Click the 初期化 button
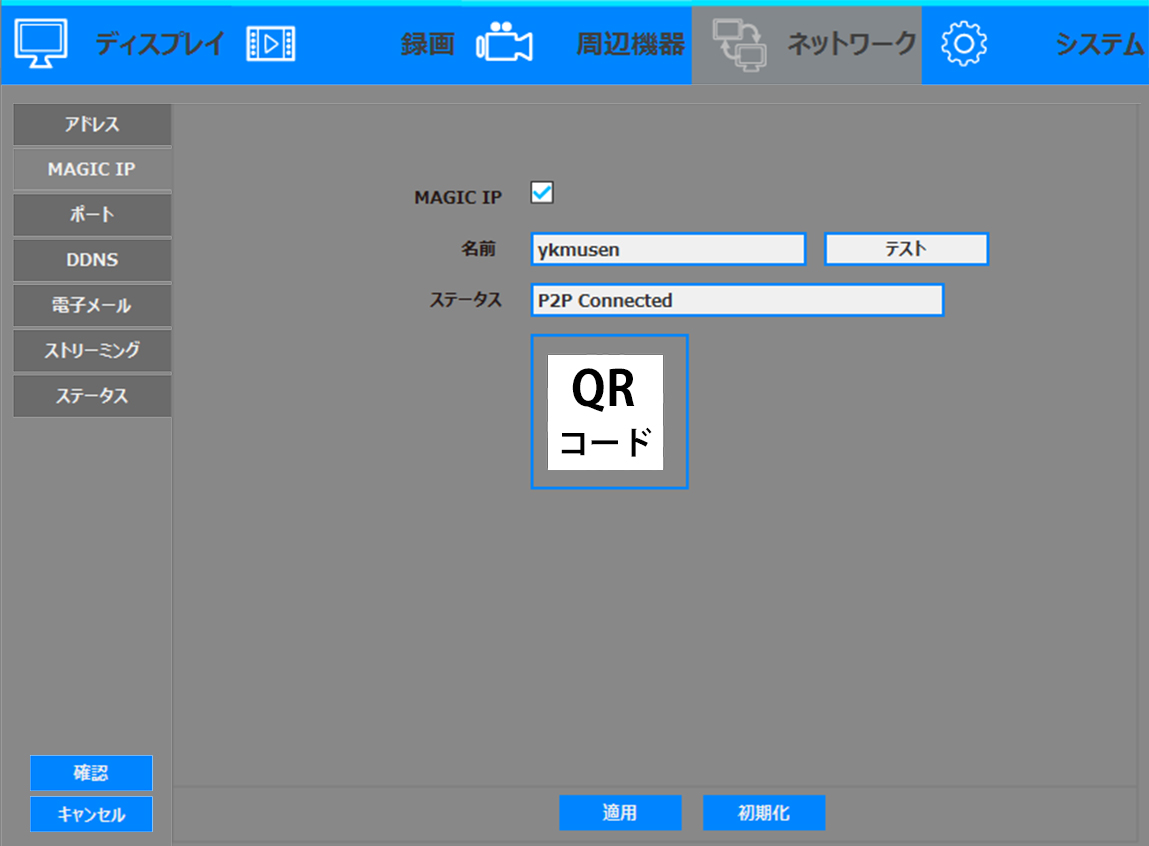The image size is (1149, 846). 764,812
